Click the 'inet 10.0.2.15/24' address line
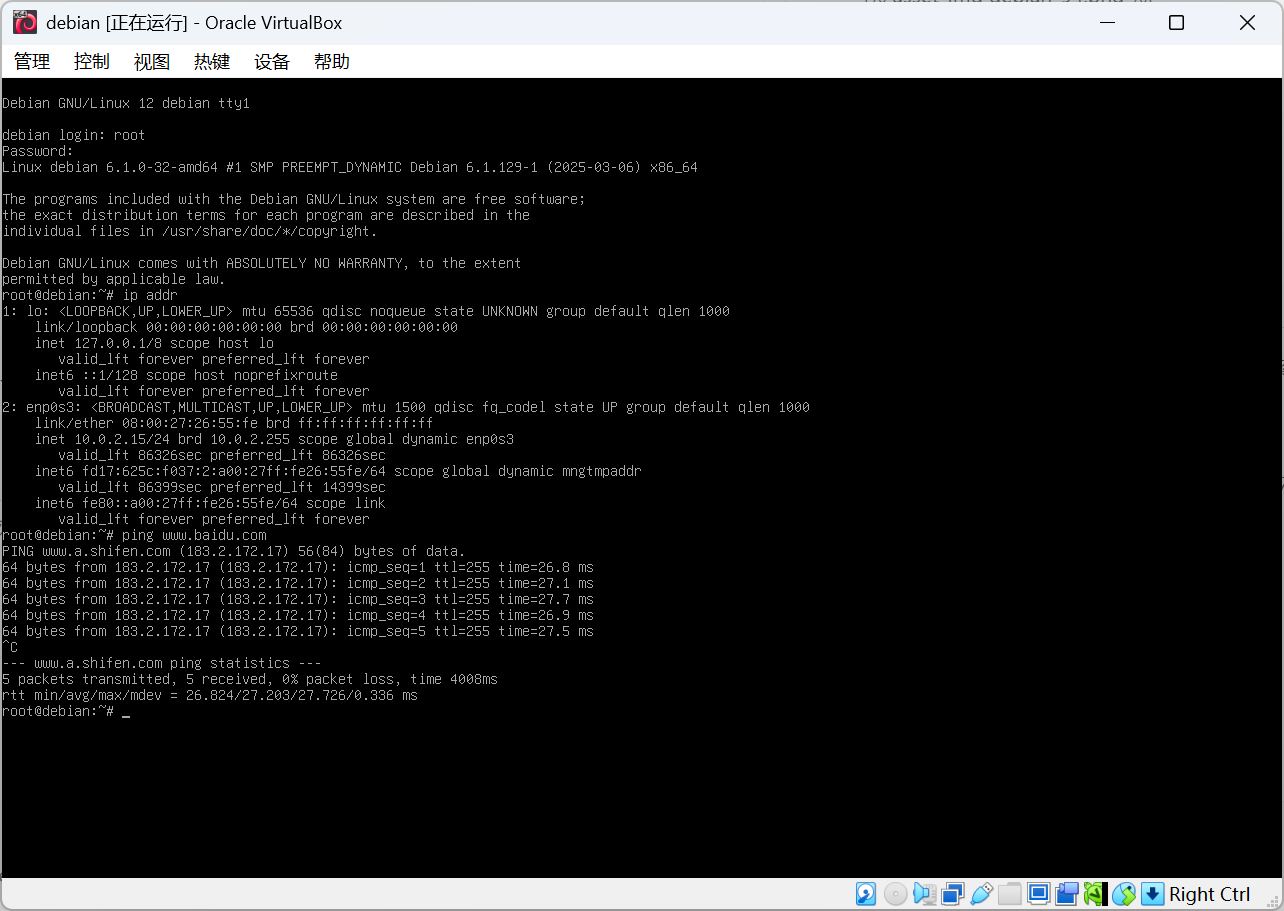Image resolution: width=1284 pixels, height=911 pixels. (274, 439)
